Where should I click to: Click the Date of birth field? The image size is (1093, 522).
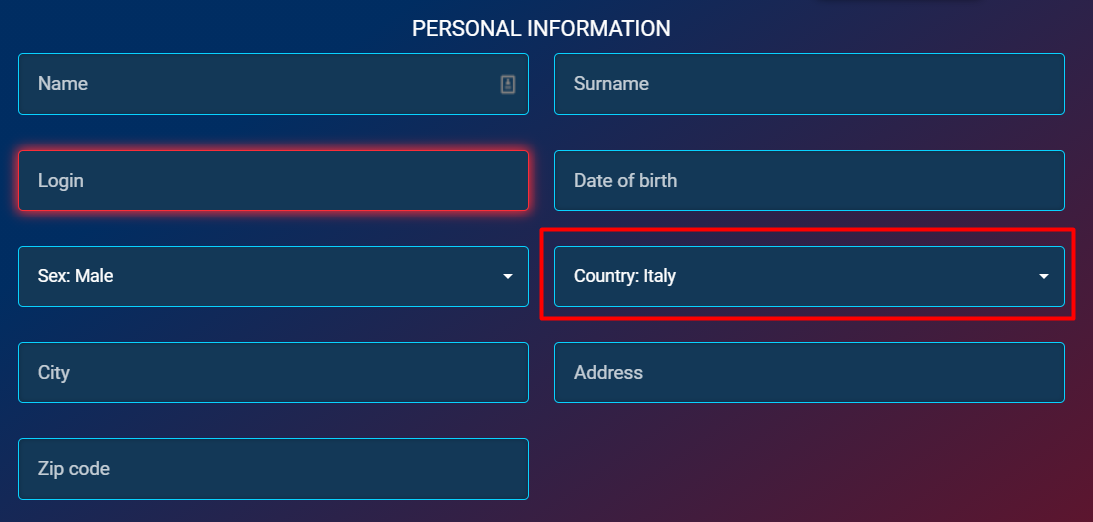808,181
